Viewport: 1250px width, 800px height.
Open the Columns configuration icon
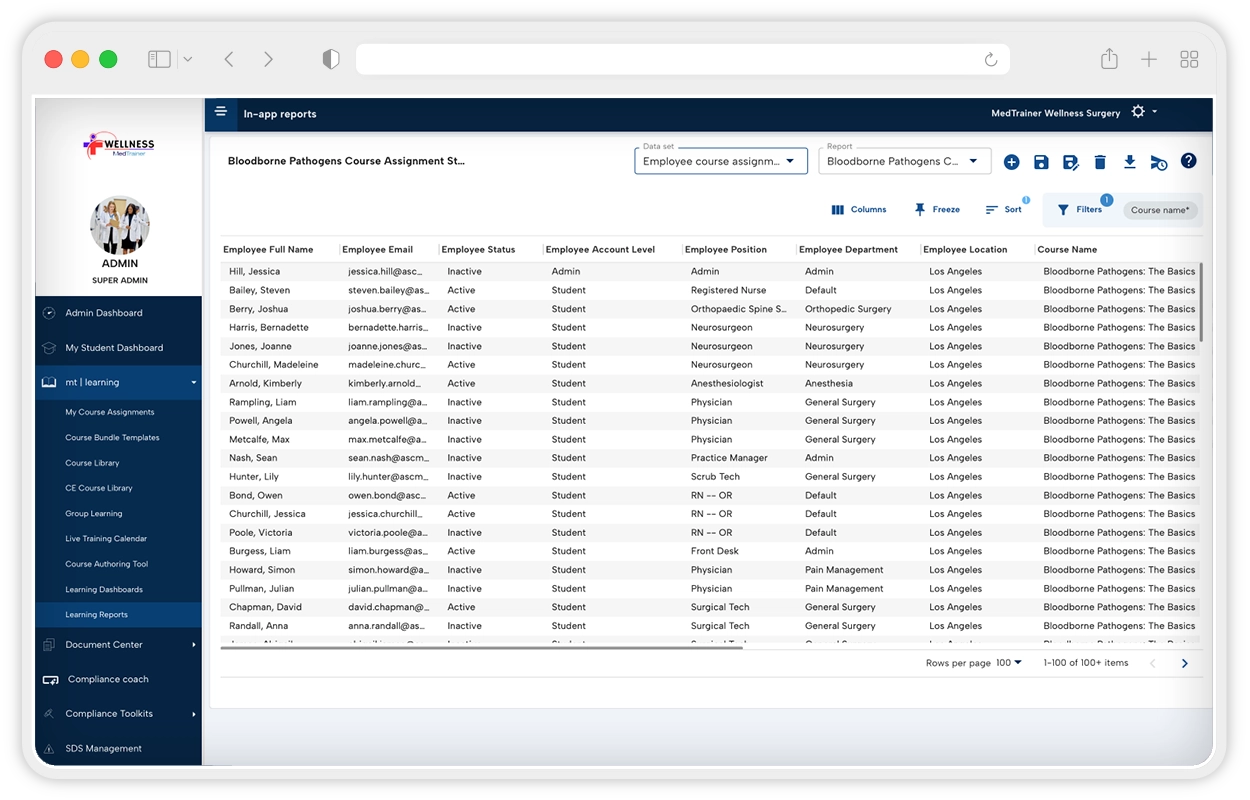point(858,210)
